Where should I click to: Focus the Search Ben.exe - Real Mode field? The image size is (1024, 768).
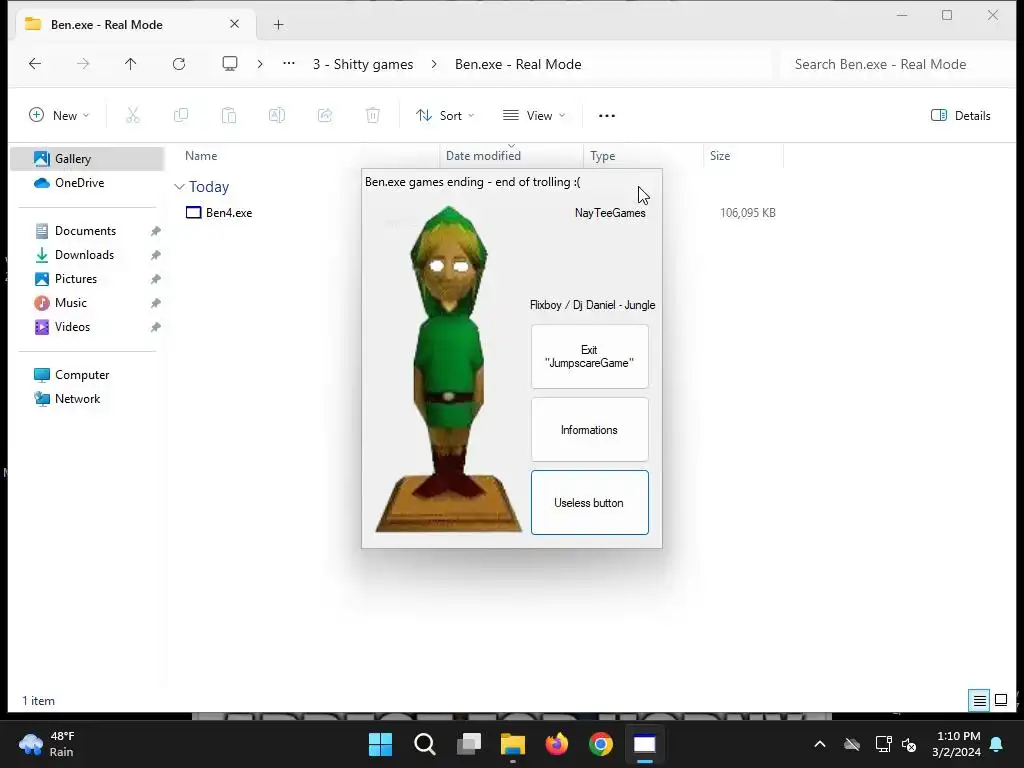pos(896,64)
